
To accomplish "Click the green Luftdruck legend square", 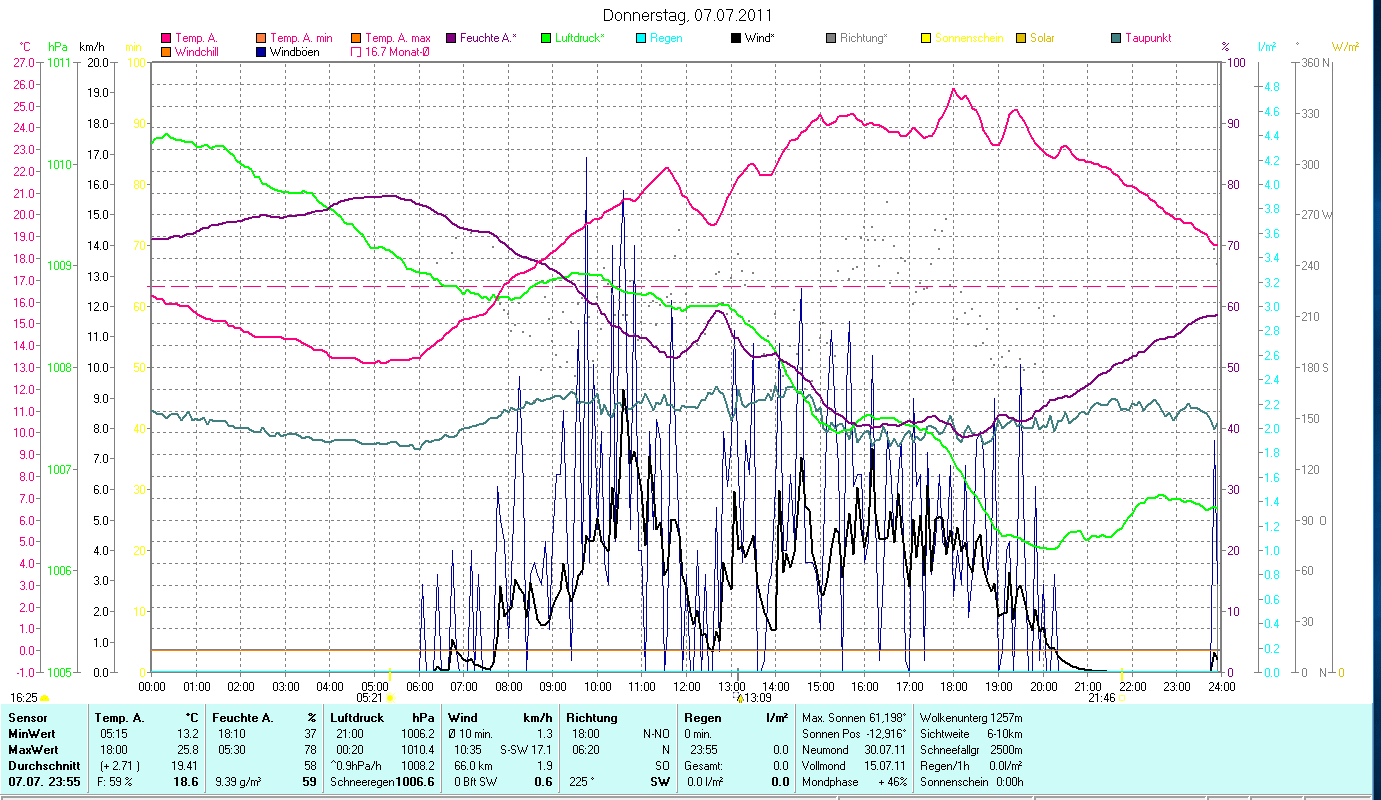I will [x=546, y=38].
